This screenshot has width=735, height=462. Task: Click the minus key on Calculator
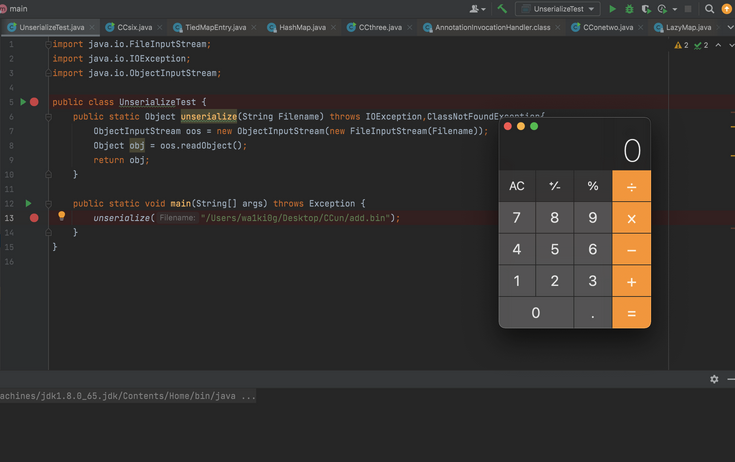click(631, 250)
